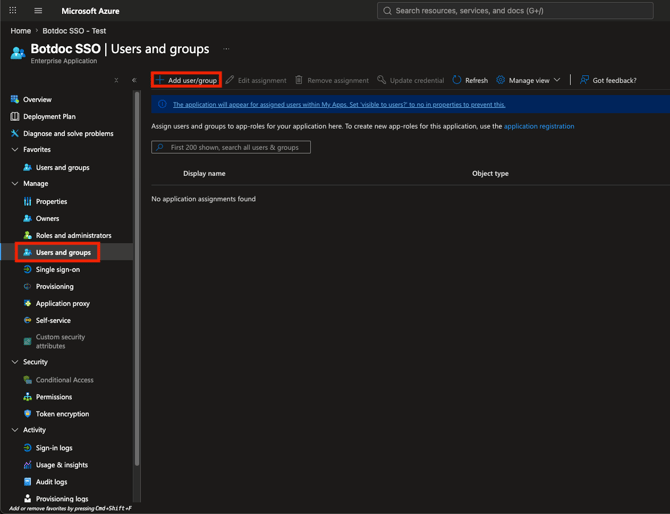This screenshot has width=670, height=514.
Task: Open Deployment Plan page
Action: pyautogui.click(x=49, y=117)
